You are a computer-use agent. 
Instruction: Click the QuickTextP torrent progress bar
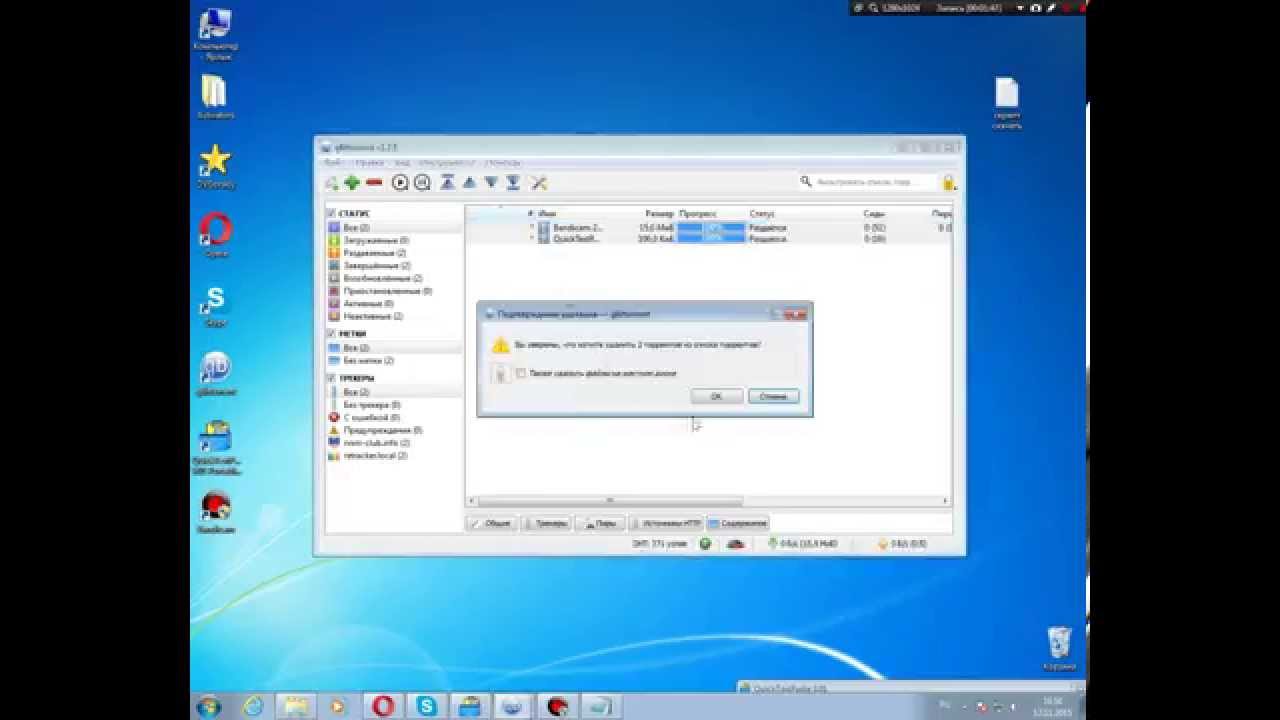pyautogui.click(x=711, y=239)
